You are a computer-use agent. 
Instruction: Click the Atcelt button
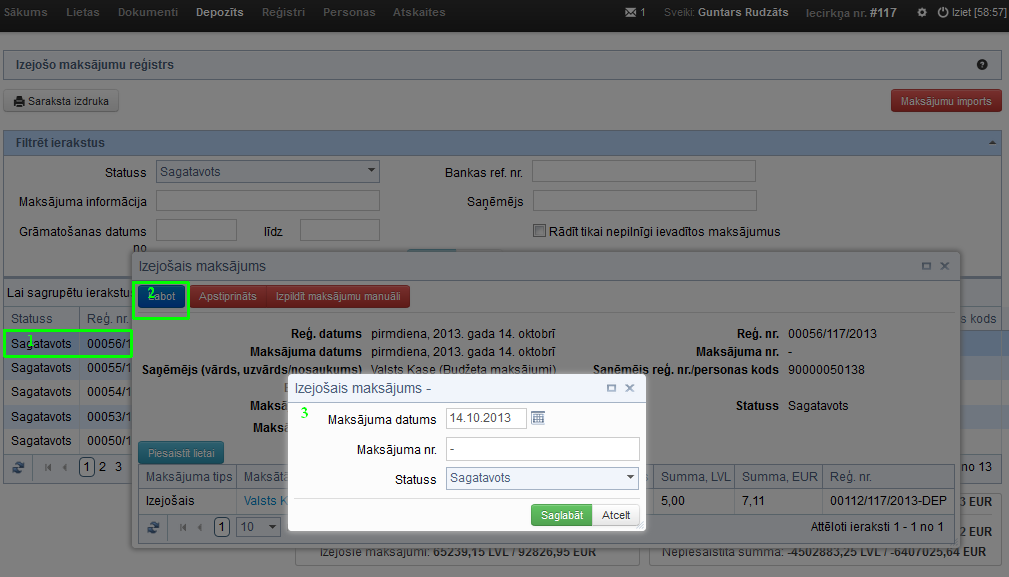615,515
